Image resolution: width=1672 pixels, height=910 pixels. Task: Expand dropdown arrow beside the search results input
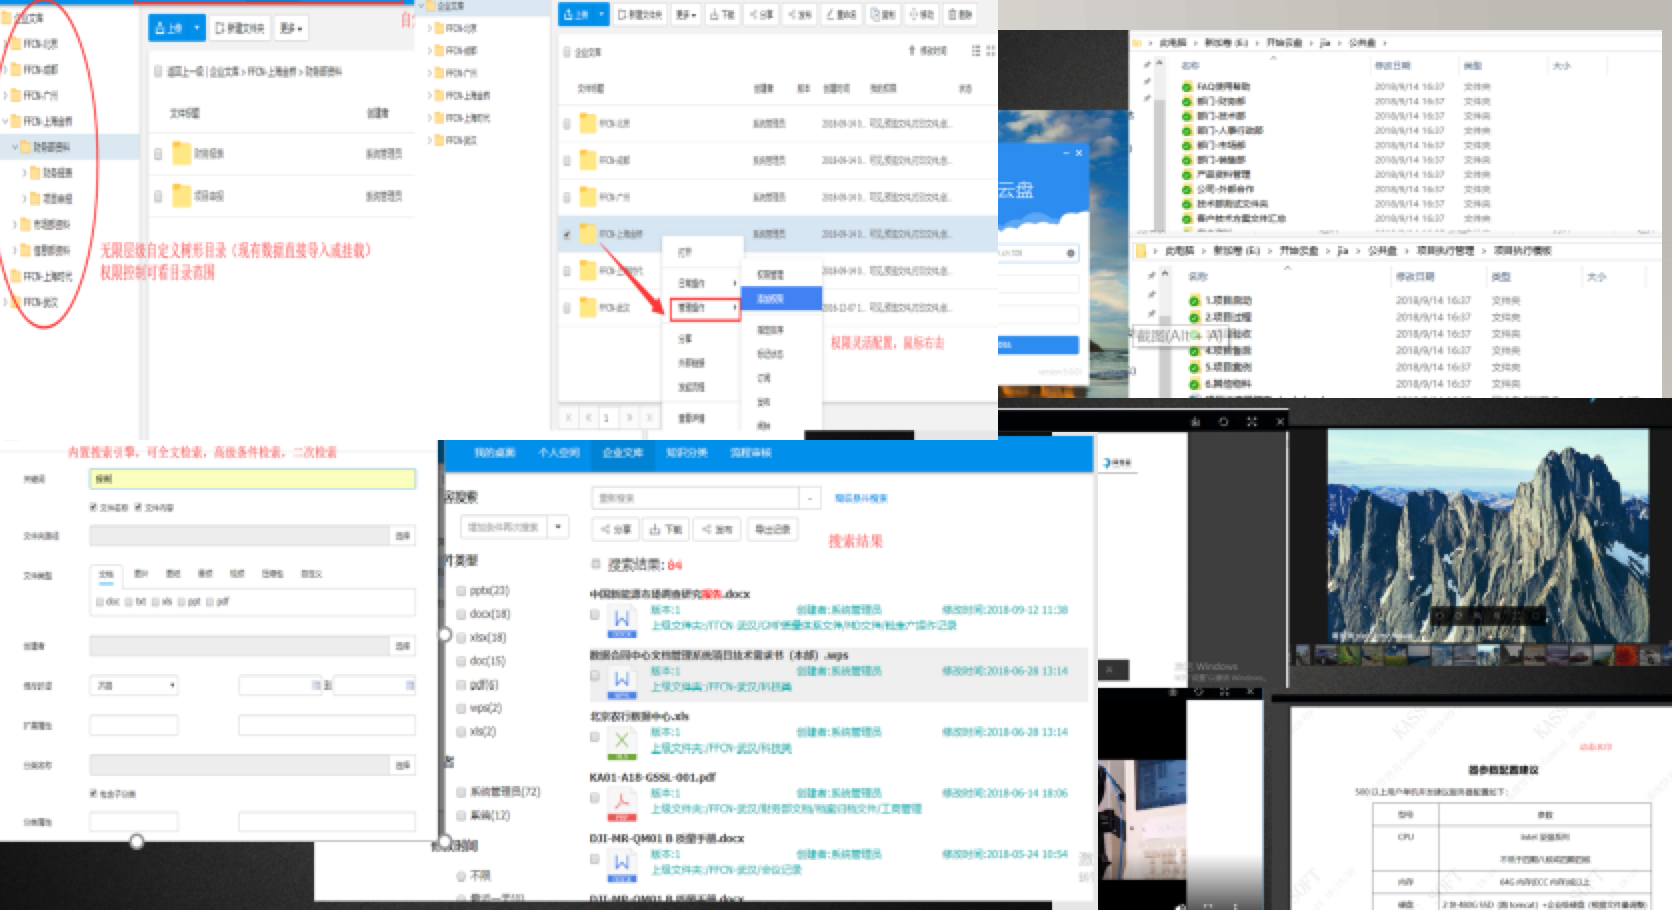(809, 498)
